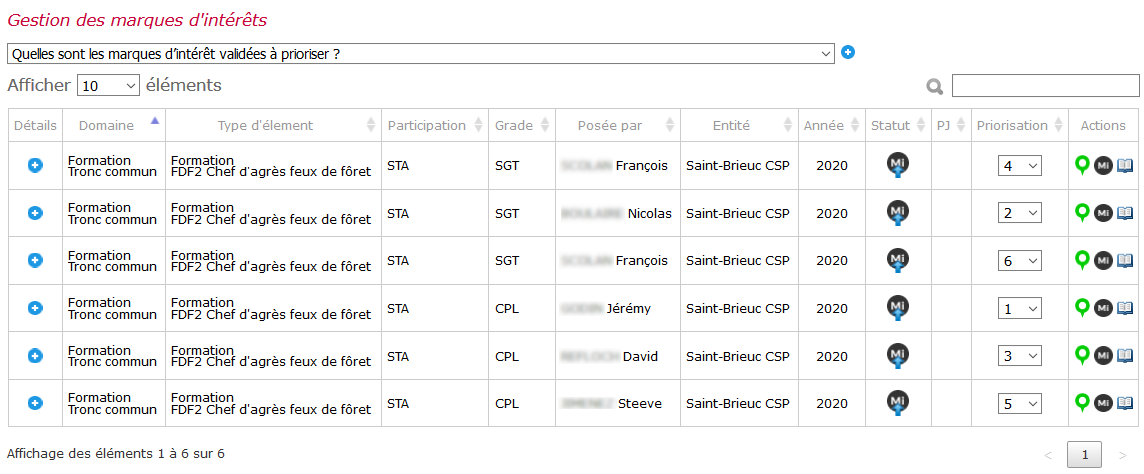The image size is (1144, 474).
Task: Open book icon in first François row
Action: (1126, 166)
